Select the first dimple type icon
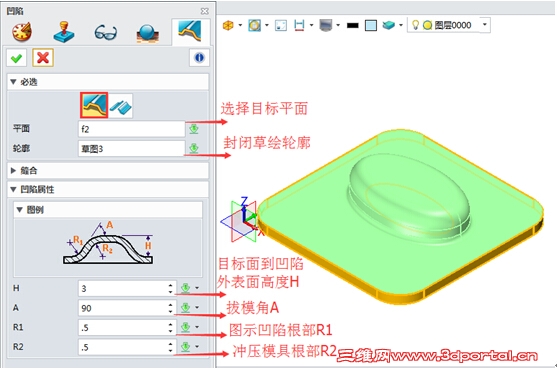Image resolution: width=557 pixels, height=369 pixels. 94,105
